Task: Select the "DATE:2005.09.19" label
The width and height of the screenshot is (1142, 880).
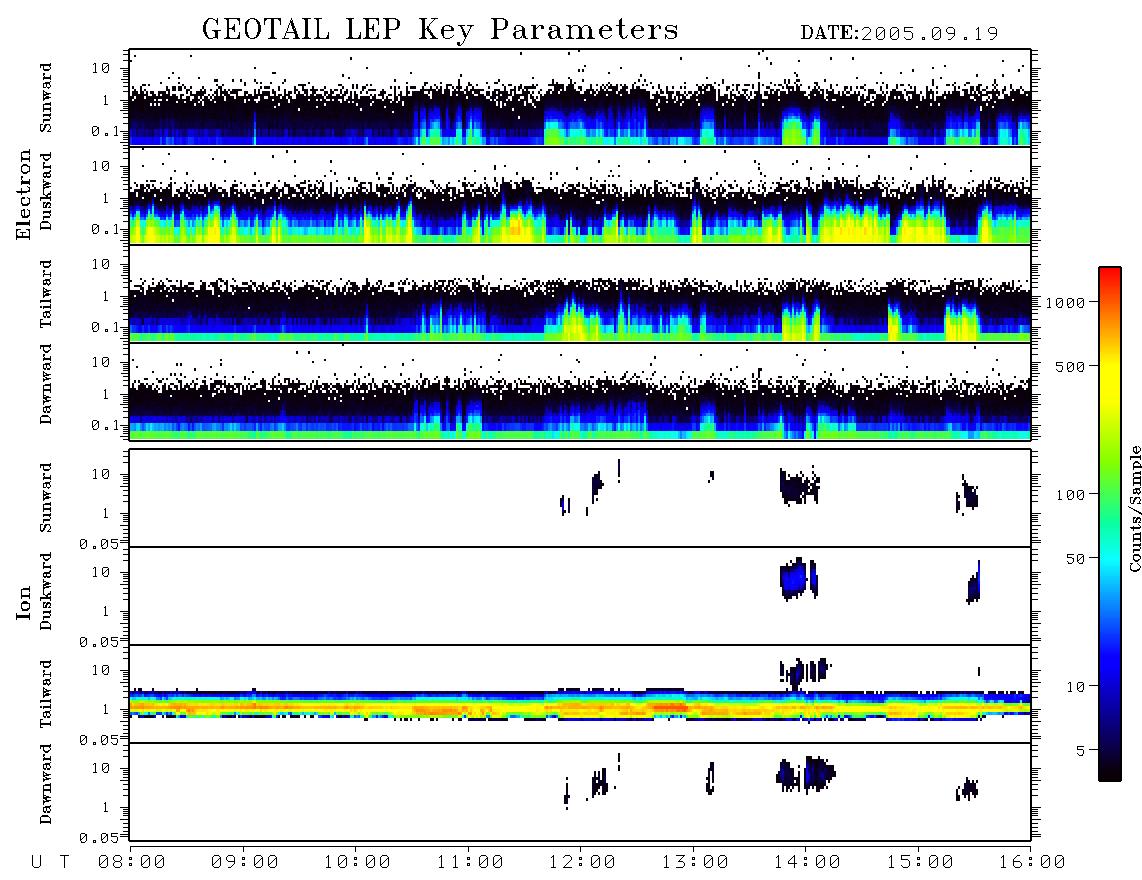Action: coord(899,33)
